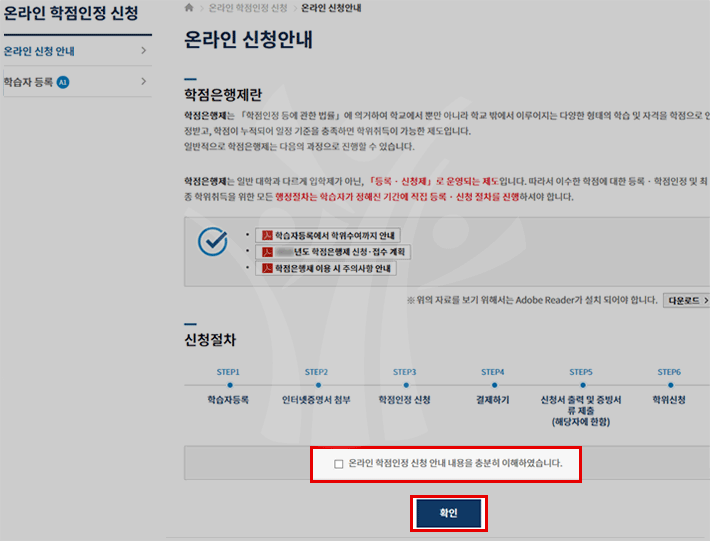Click the STEP1 학습자등록 circle marker
This screenshot has height=541, width=710.
228,383
